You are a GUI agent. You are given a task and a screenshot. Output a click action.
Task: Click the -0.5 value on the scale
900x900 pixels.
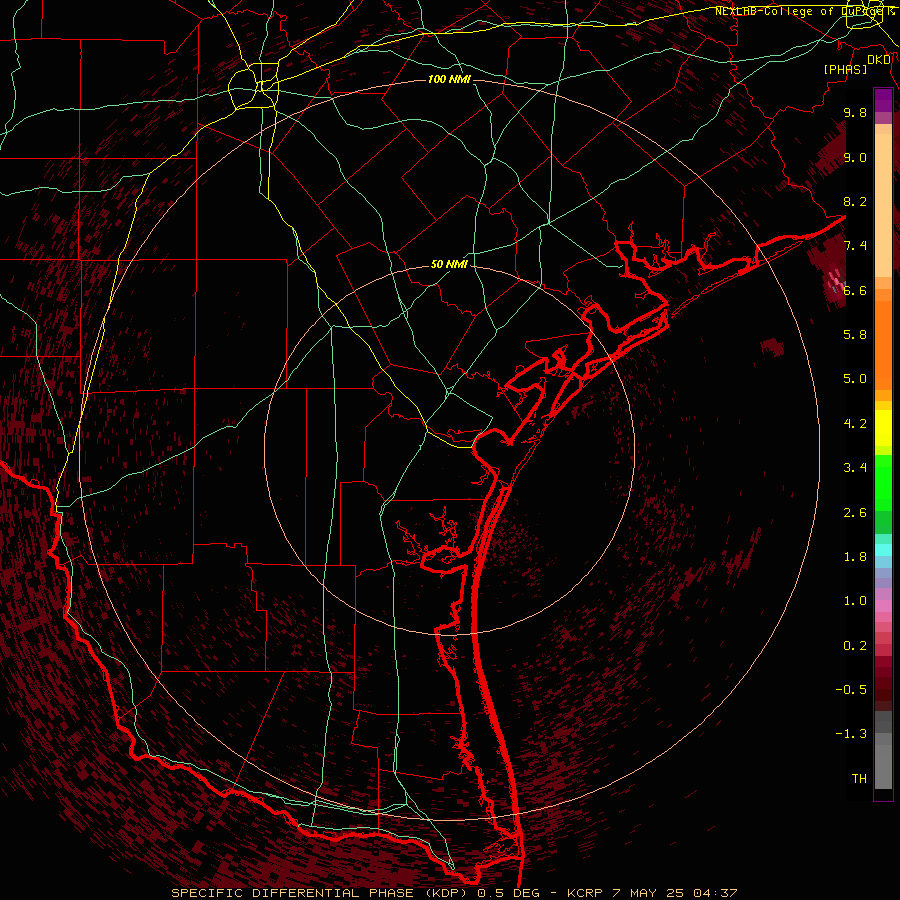(x=851, y=690)
